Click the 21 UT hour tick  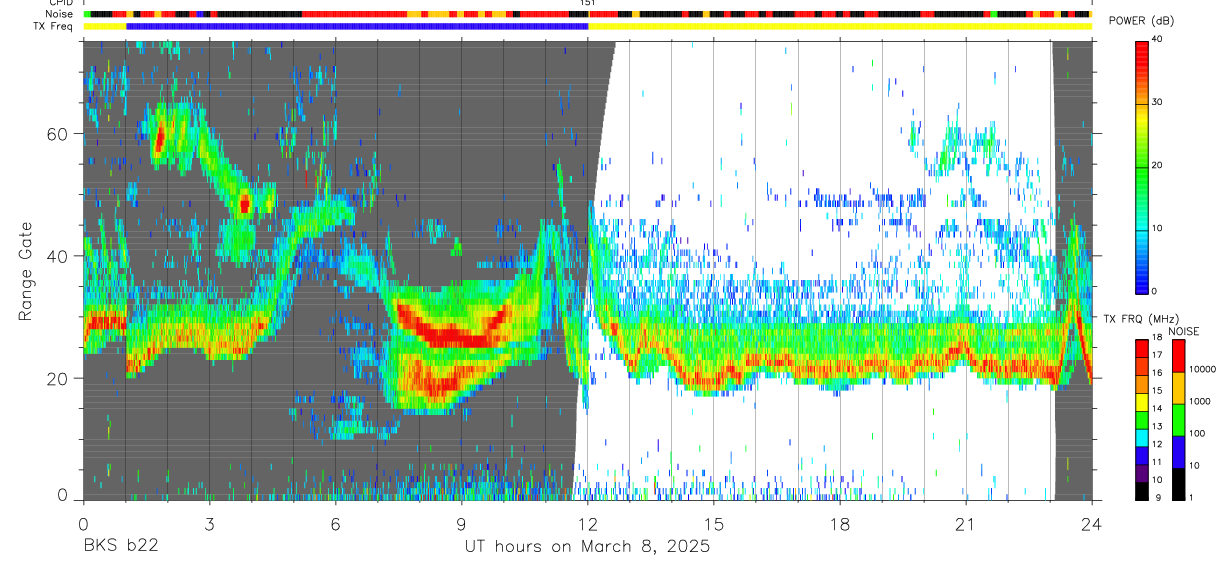point(966,523)
